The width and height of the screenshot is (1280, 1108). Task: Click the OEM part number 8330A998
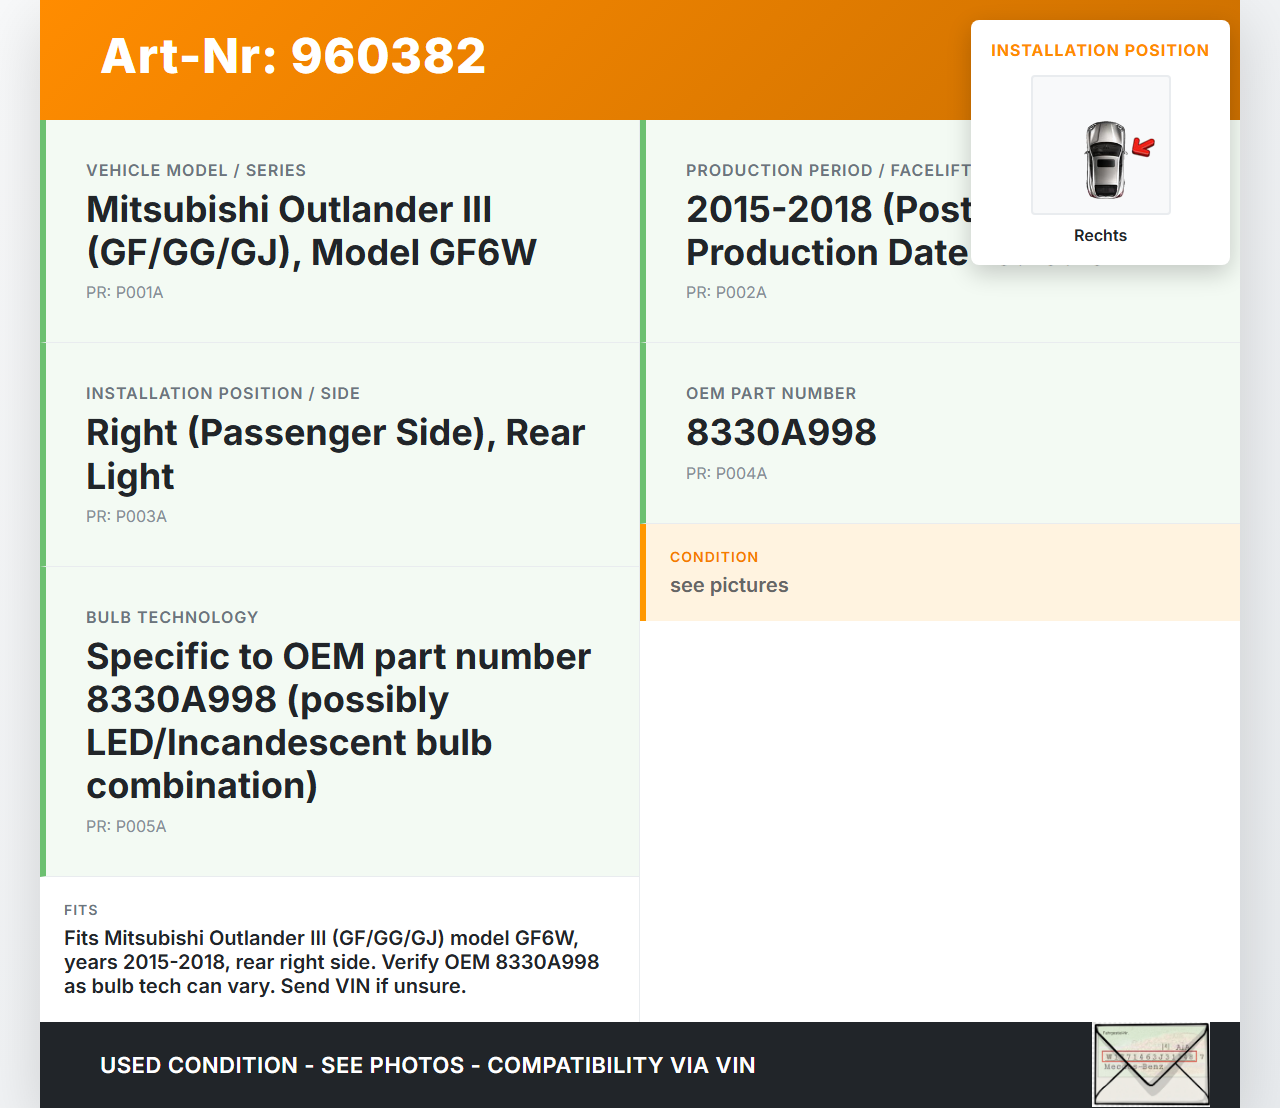(781, 433)
